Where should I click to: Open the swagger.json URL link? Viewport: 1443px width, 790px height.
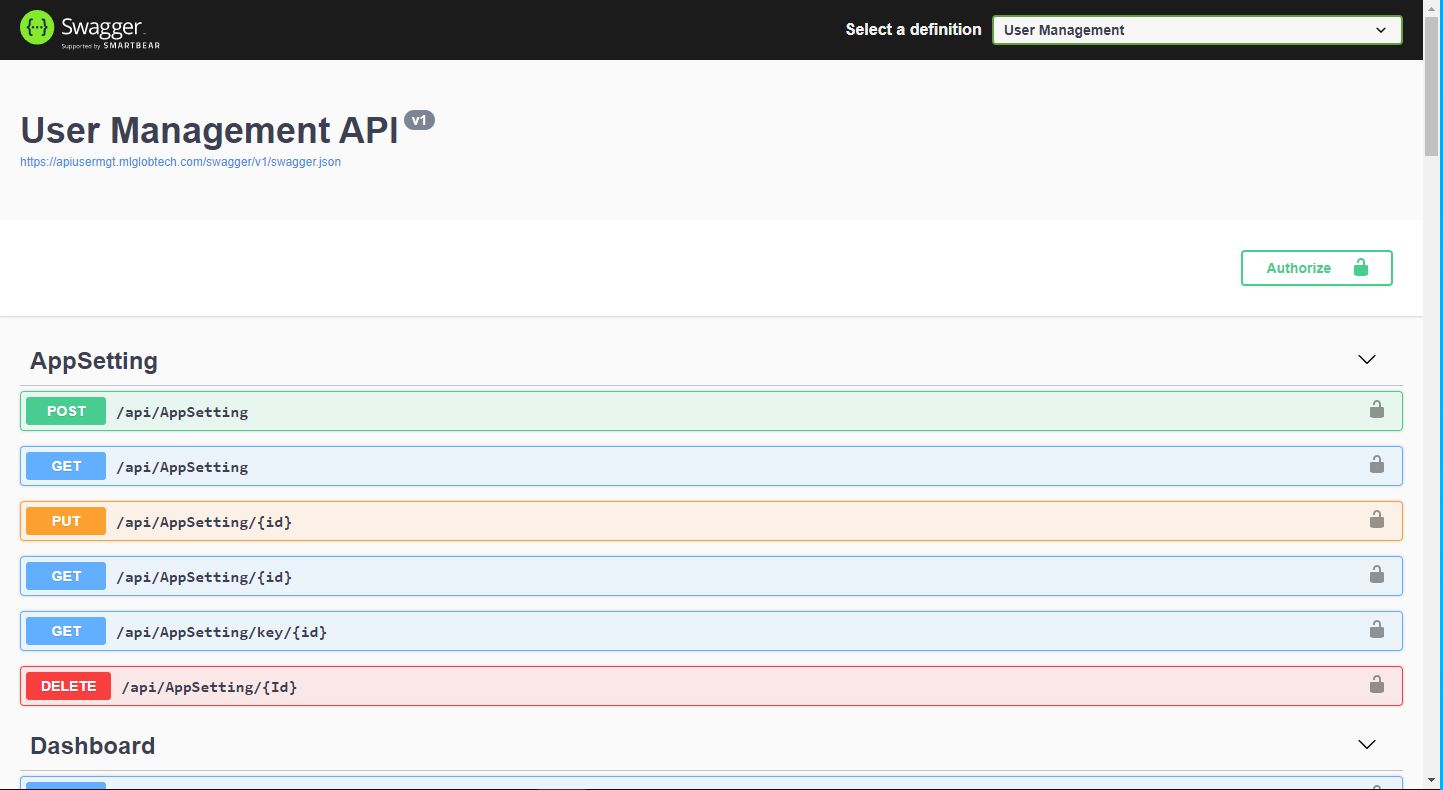[180, 162]
